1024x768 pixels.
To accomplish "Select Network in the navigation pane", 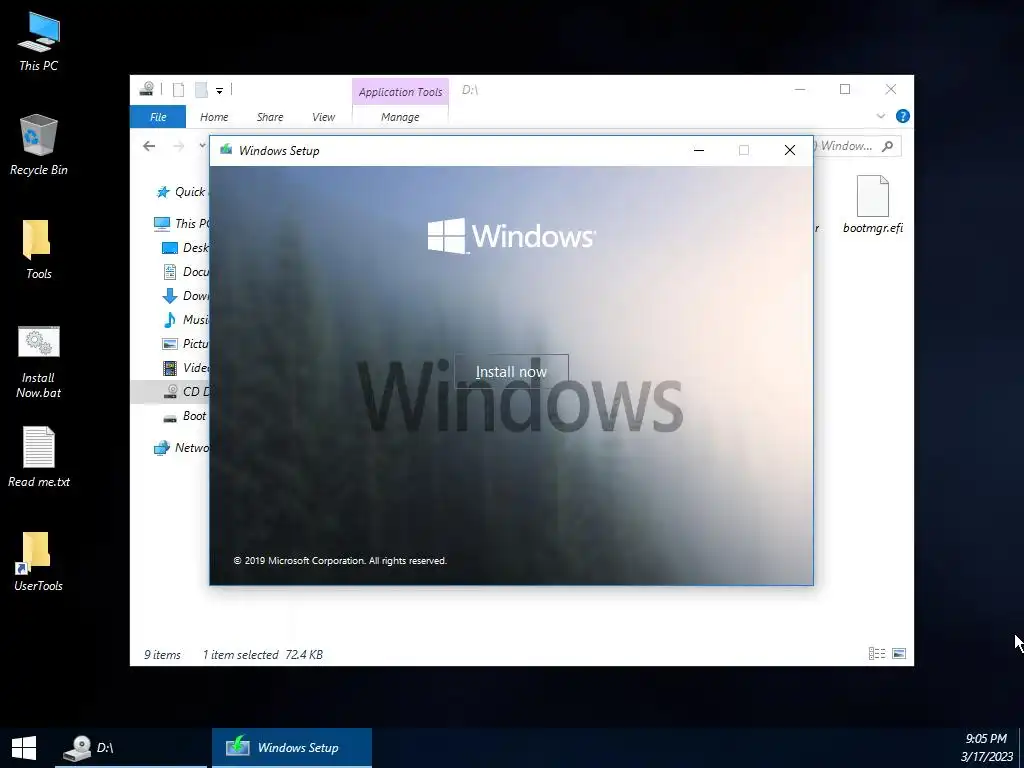I will click(x=181, y=448).
